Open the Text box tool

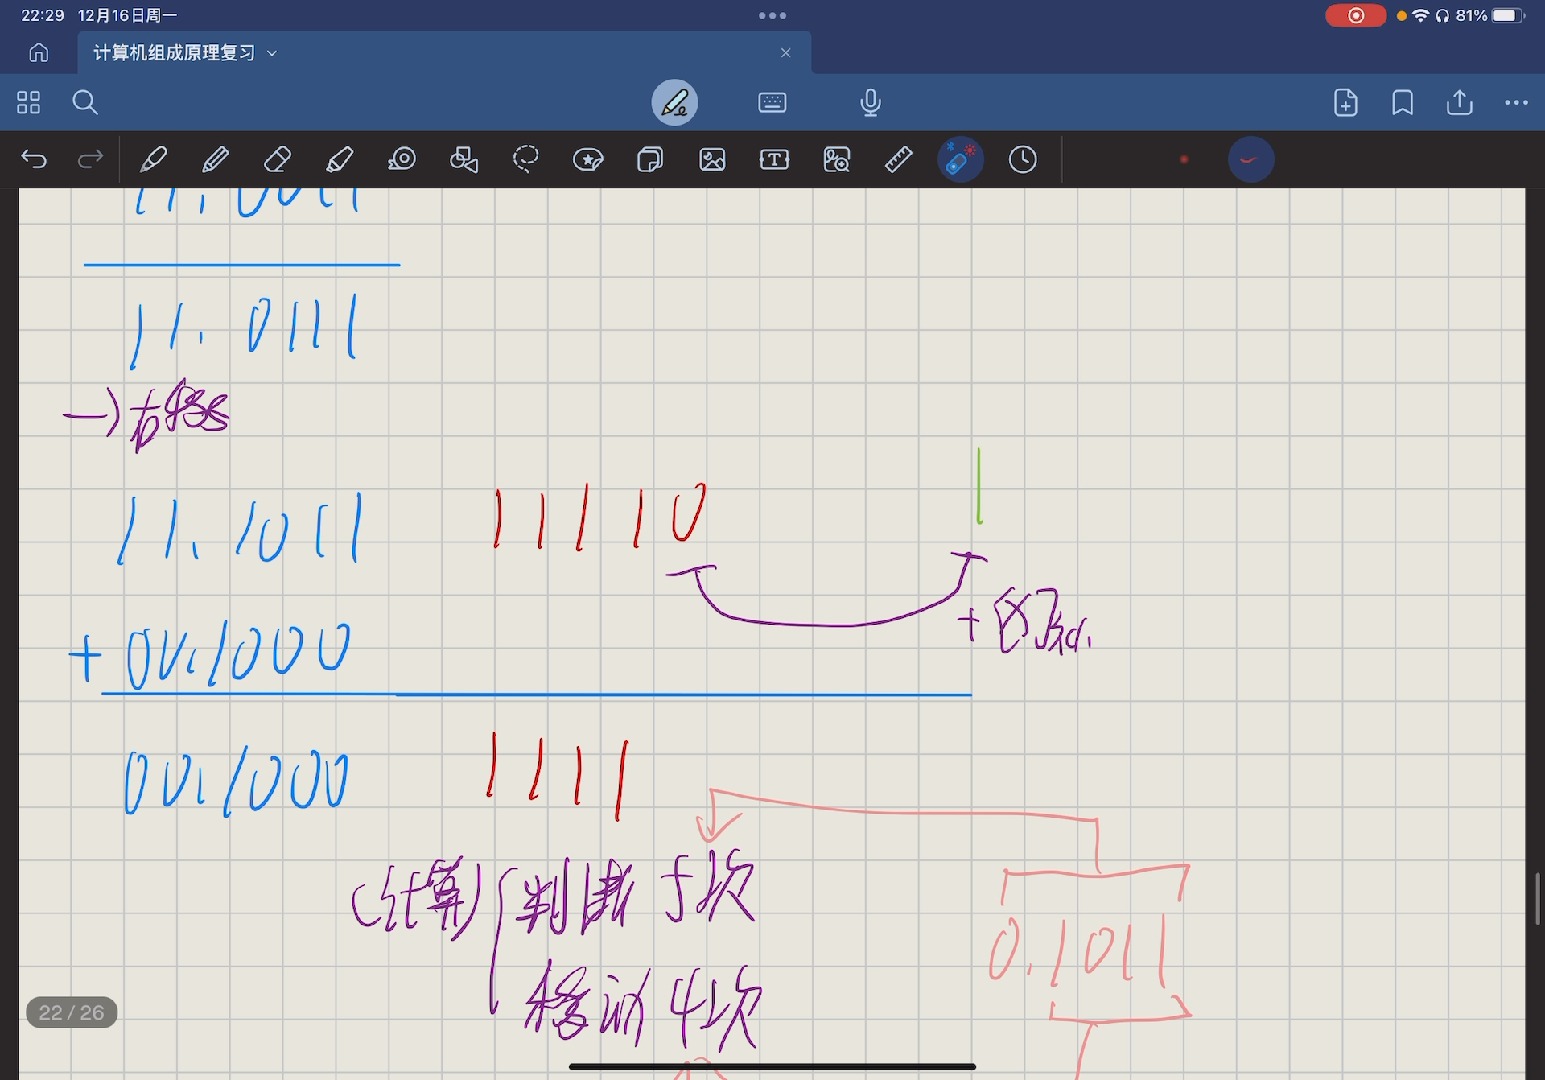click(x=774, y=159)
